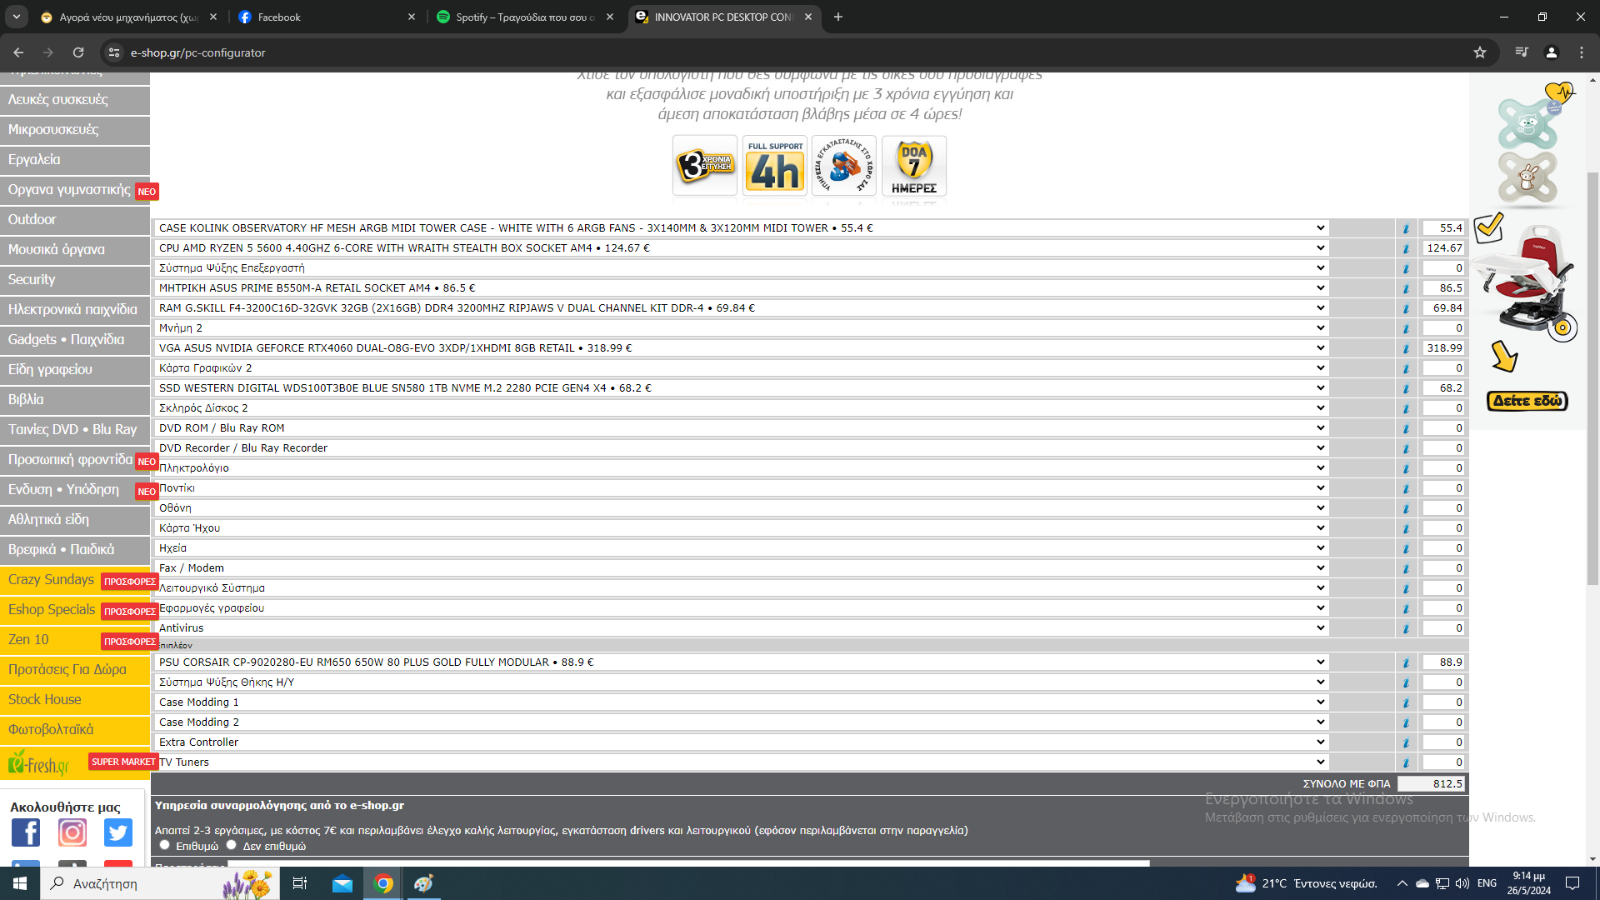Open the Instagram follow icon
Image resolution: width=1600 pixels, height=900 pixels.
click(x=72, y=832)
